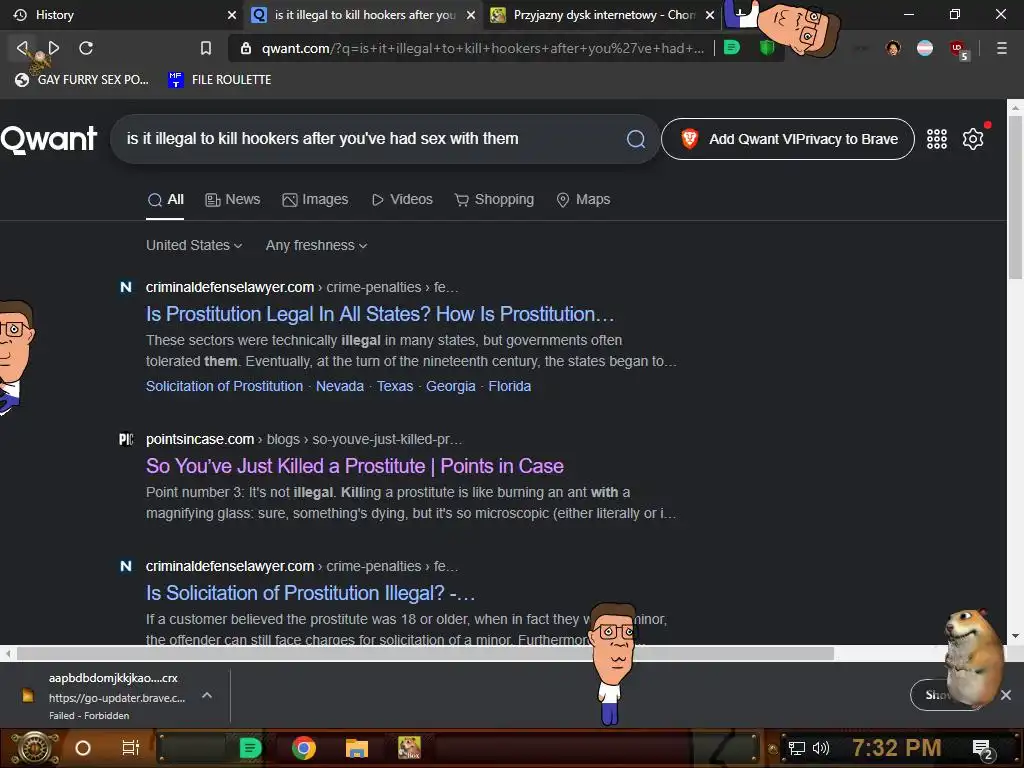This screenshot has width=1024, height=768.
Task: Open the Nevada sitelink
Action: (x=340, y=387)
